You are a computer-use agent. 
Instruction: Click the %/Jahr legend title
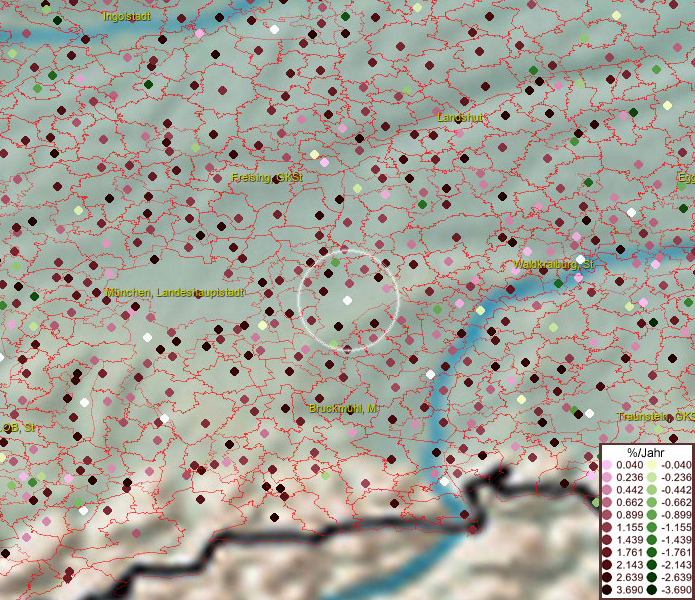[x=645, y=452]
